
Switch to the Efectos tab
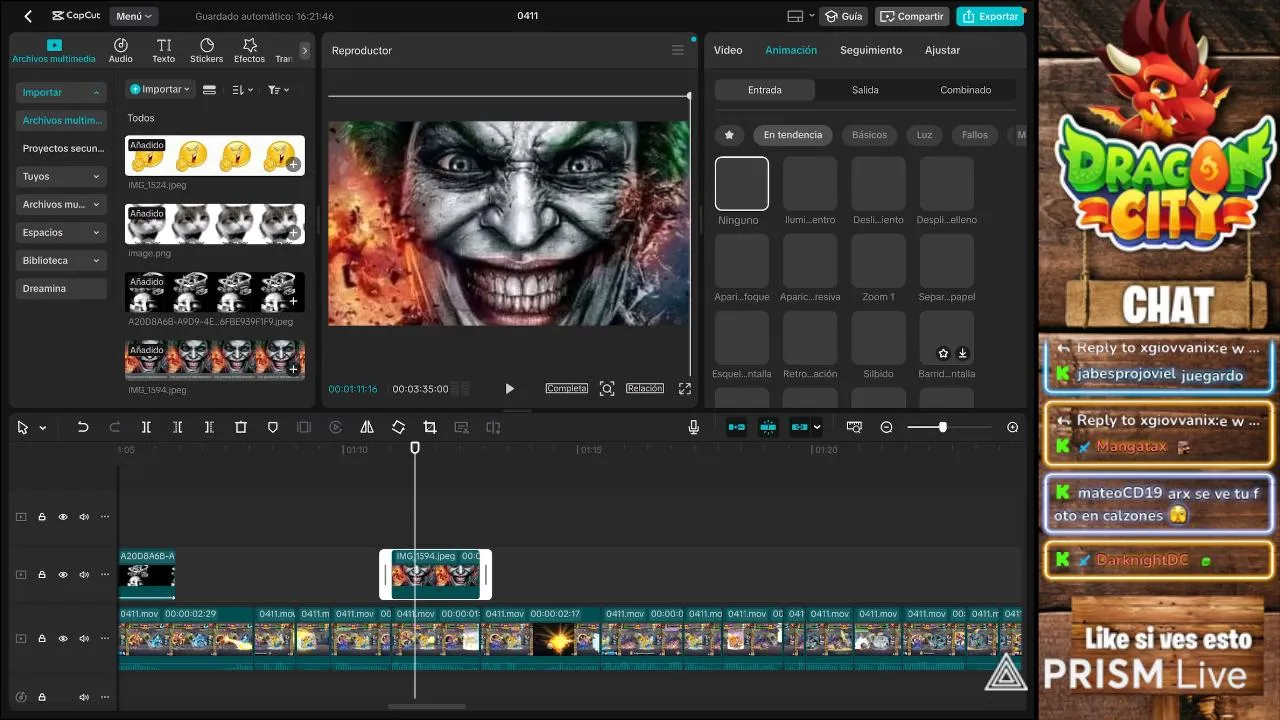pos(250,51)
